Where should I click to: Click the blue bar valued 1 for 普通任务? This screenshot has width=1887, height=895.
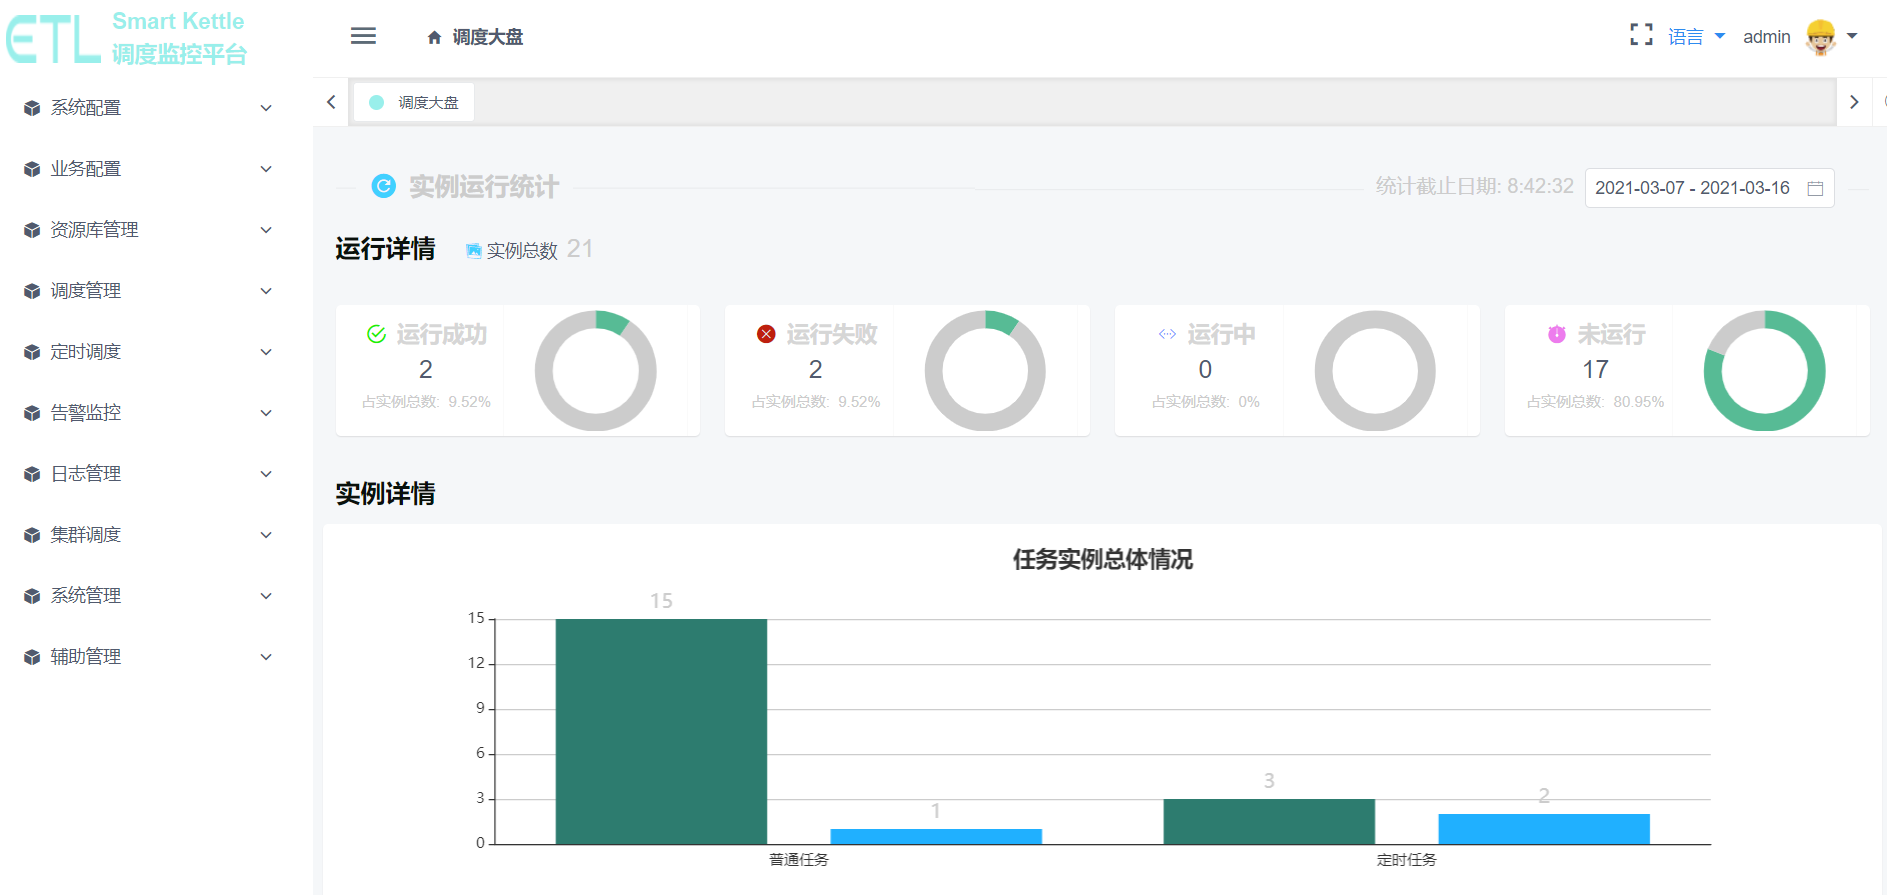[x=936, y=837]
